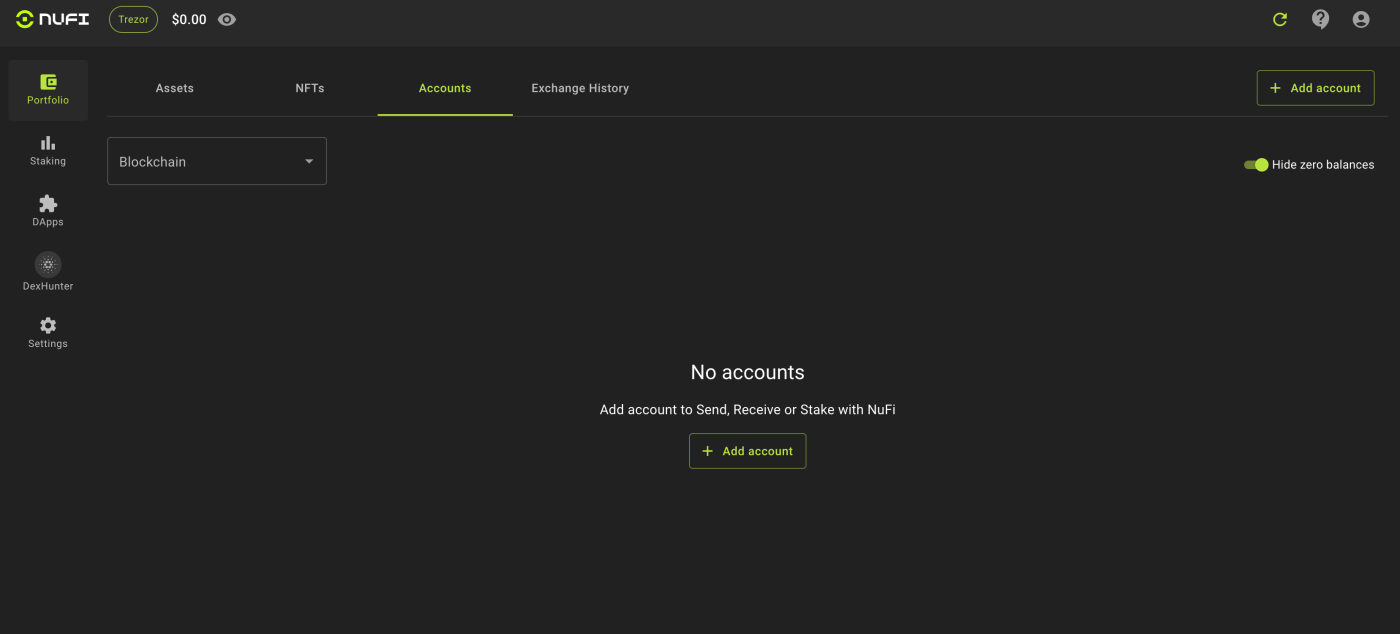Open the help question mark icon
Viewport: 1400px width, 634px height.
coord(1320,19)
